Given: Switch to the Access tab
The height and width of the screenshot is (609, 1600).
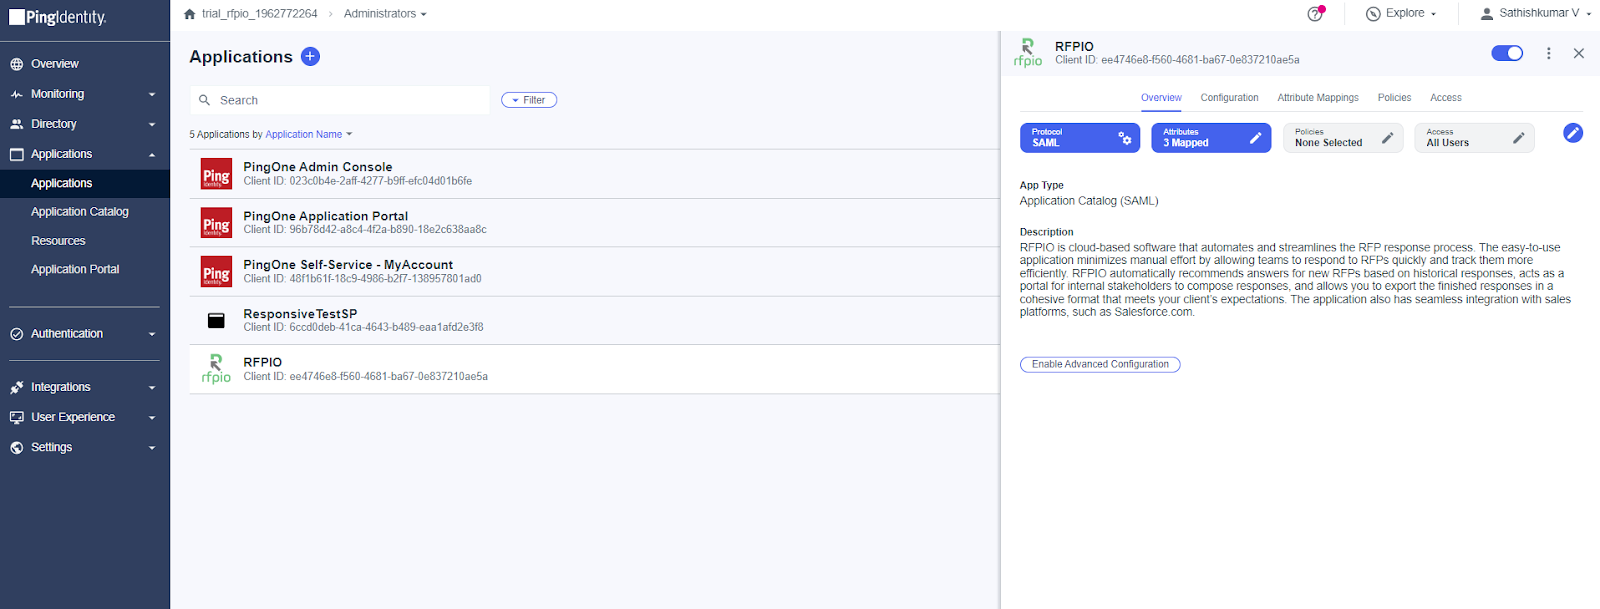Looking at the screenshot, I should 1445,98.
